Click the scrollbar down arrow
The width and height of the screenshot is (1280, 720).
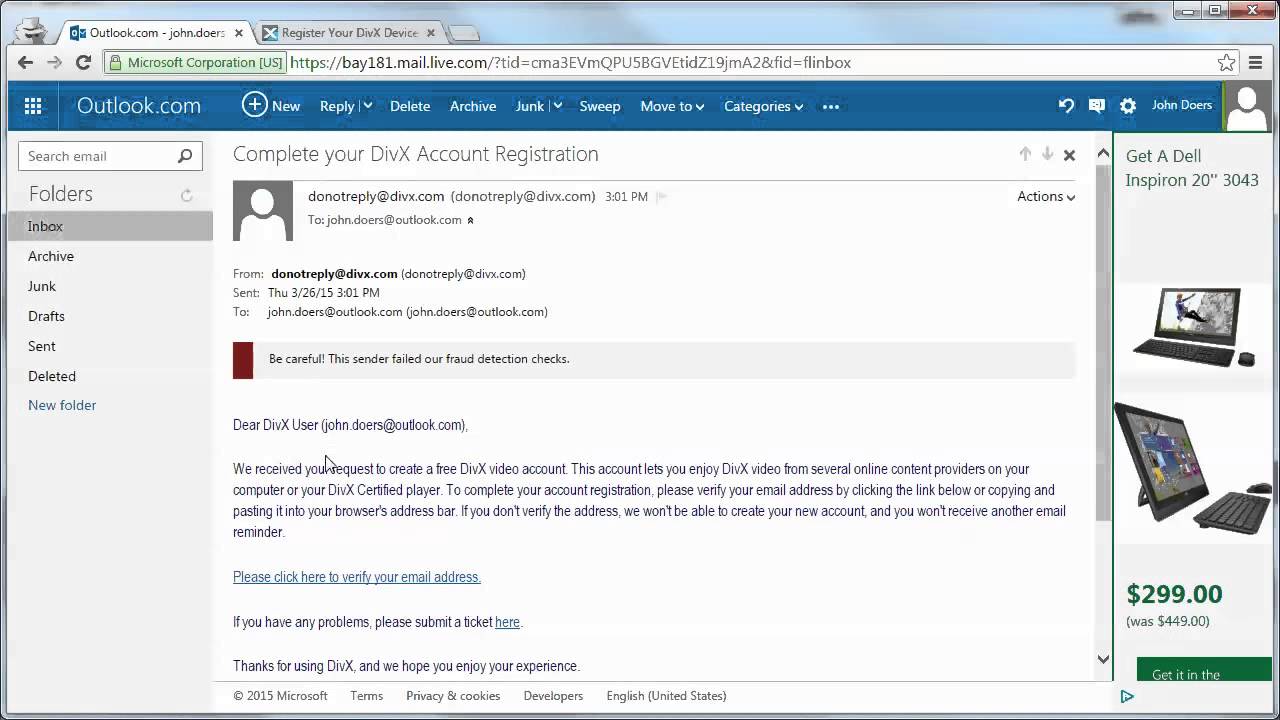coord(1103,659)
